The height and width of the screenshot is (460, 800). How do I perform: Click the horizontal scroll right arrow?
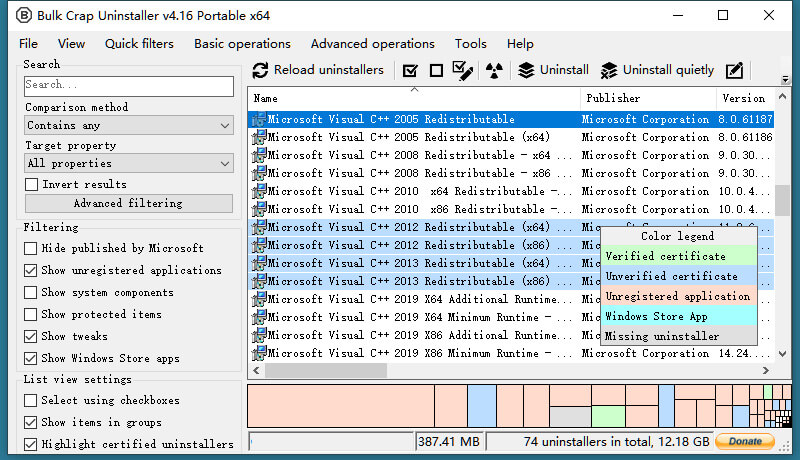[765, 371]
